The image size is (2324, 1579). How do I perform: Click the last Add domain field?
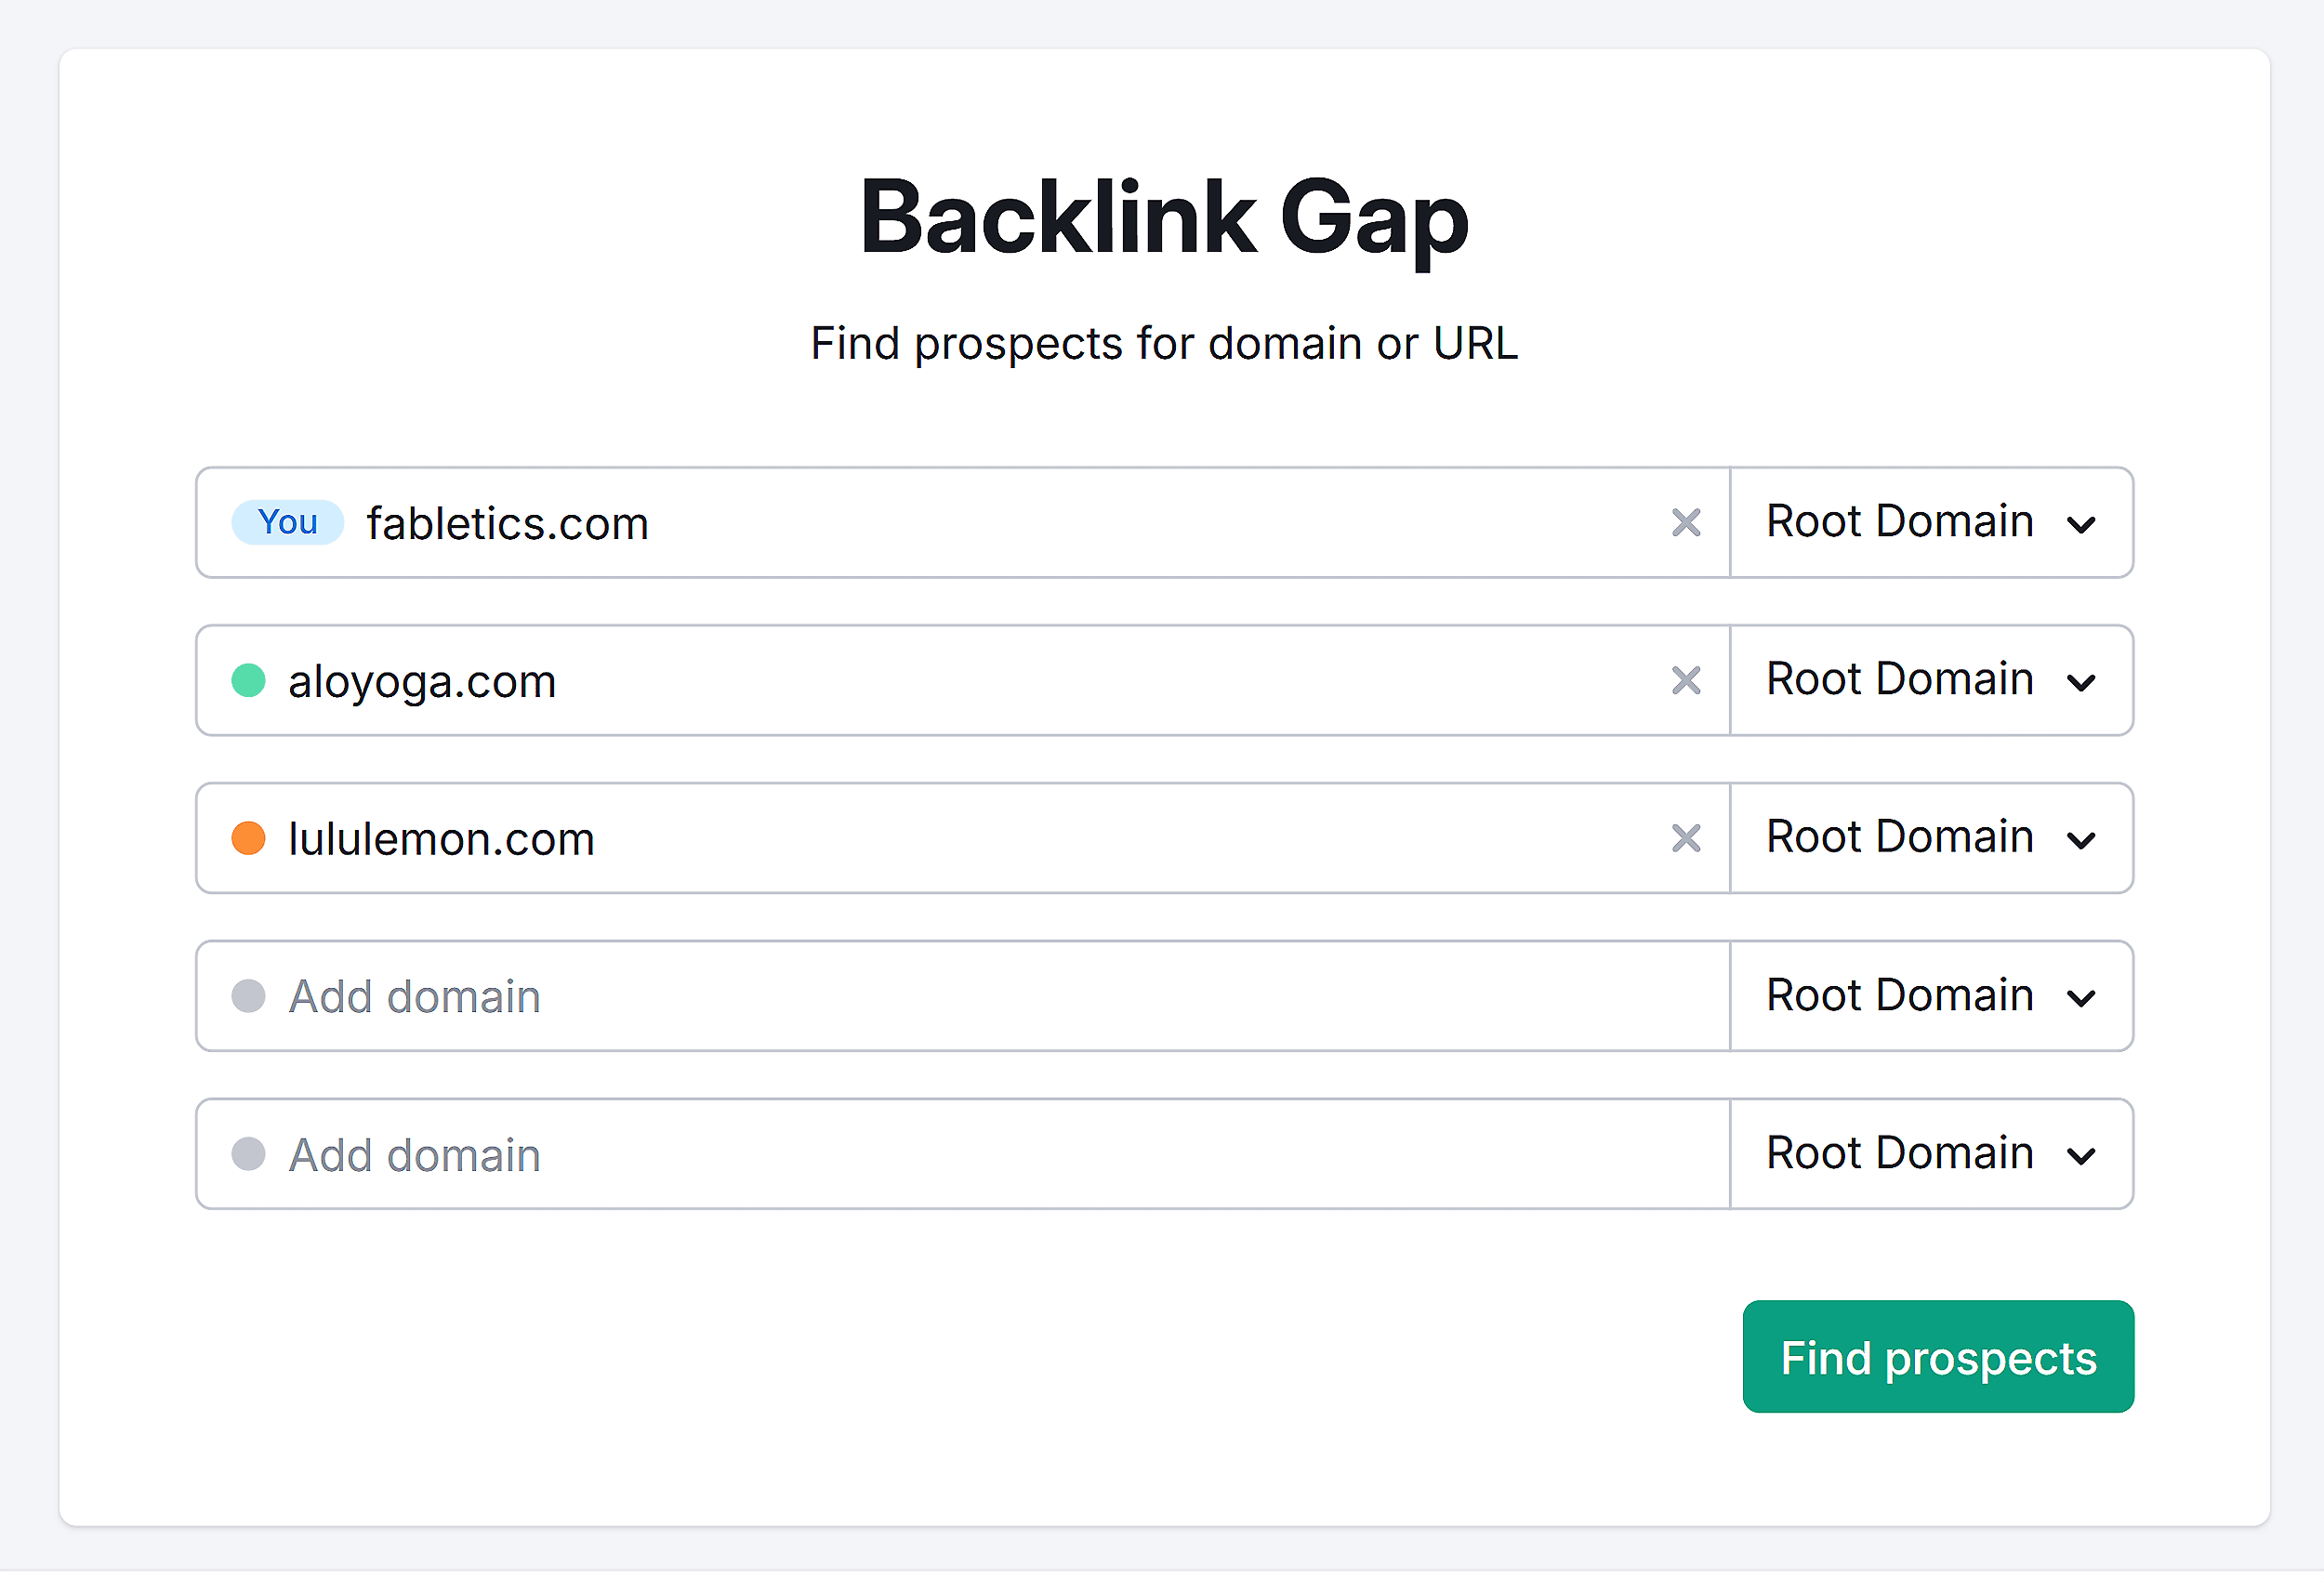coord(963,1154)
